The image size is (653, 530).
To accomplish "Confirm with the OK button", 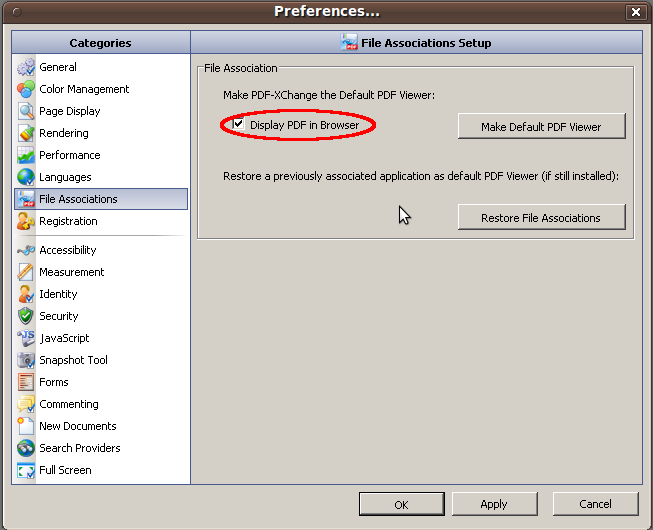I will (401, 504).
